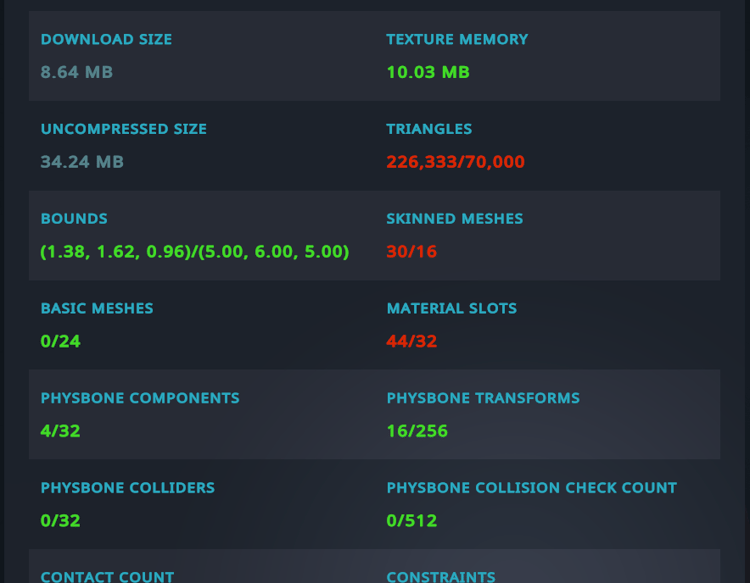
Task: Select the PHYSBONE TRANSFORMS label
Action: coord(483,398)
